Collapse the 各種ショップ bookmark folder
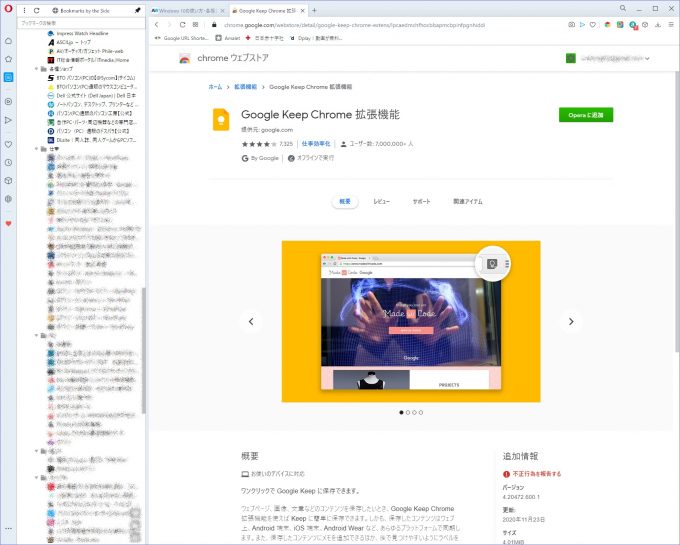 point(36,69)
